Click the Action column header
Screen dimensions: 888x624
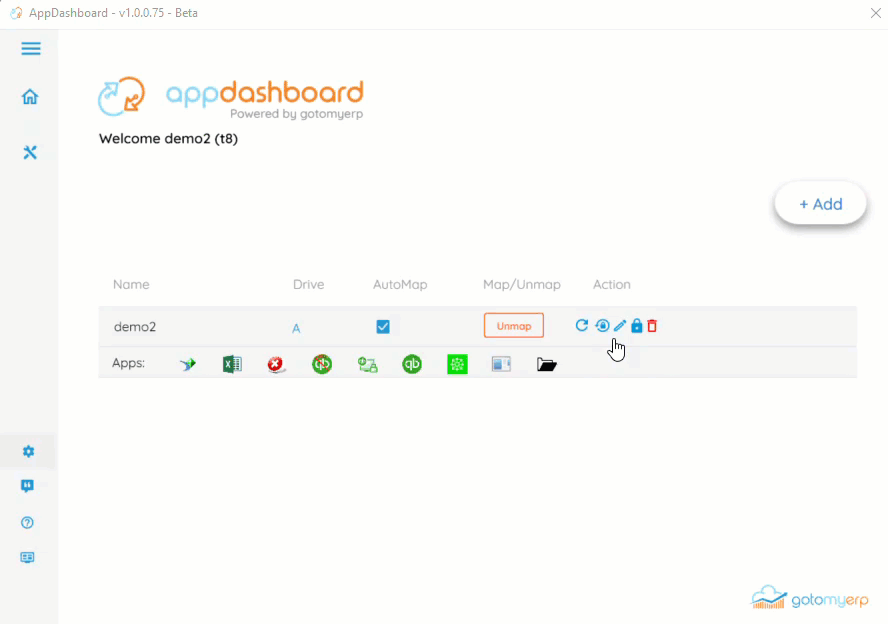[612, 284]
